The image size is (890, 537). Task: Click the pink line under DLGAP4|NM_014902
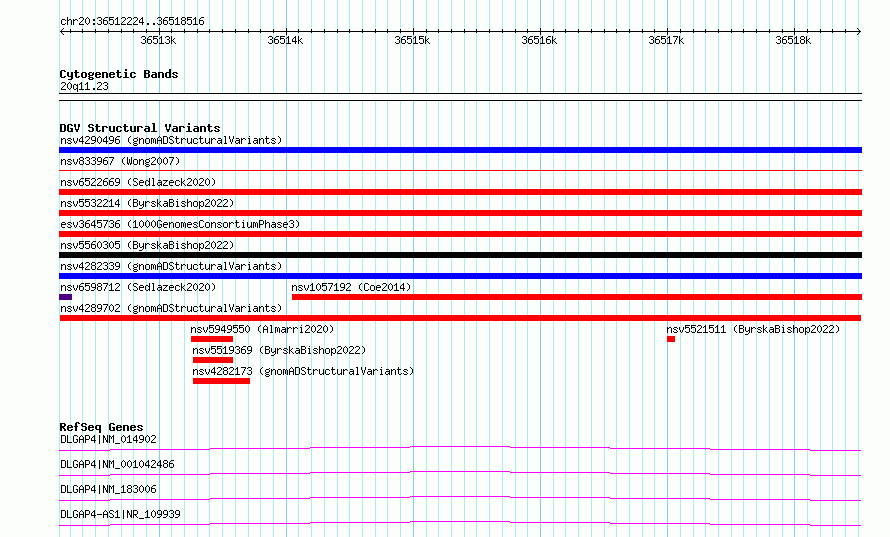460,448
